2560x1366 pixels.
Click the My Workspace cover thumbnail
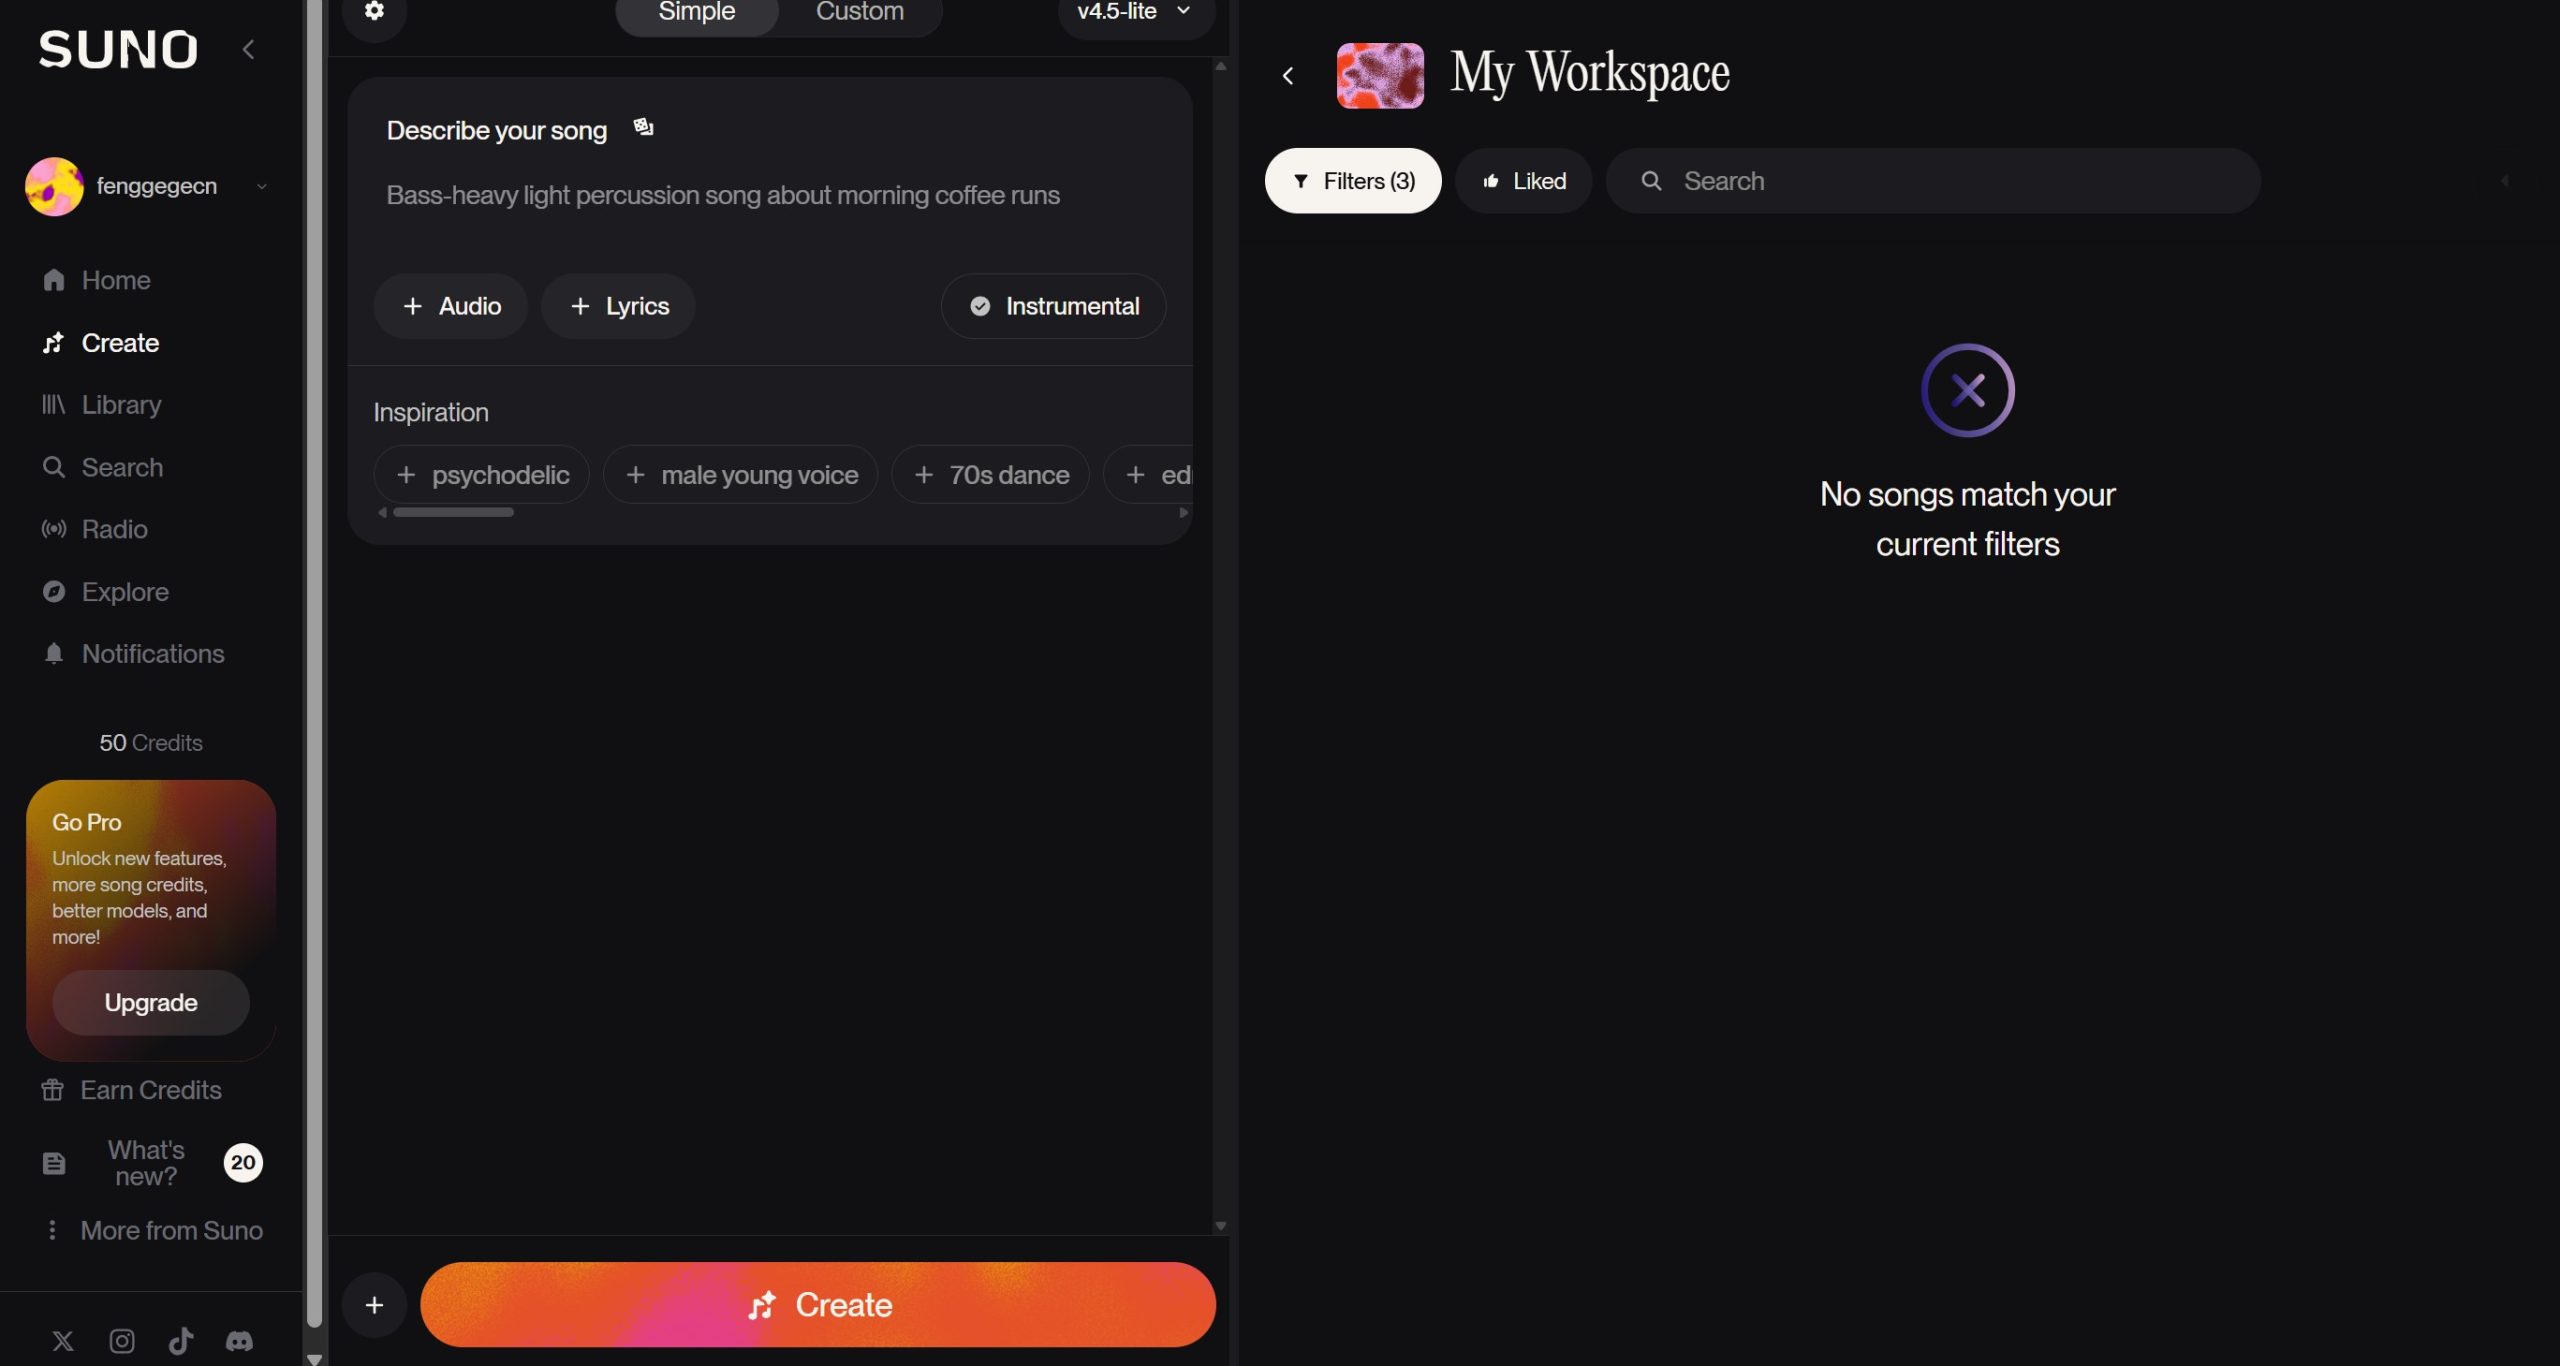(x=1380, y=75)
